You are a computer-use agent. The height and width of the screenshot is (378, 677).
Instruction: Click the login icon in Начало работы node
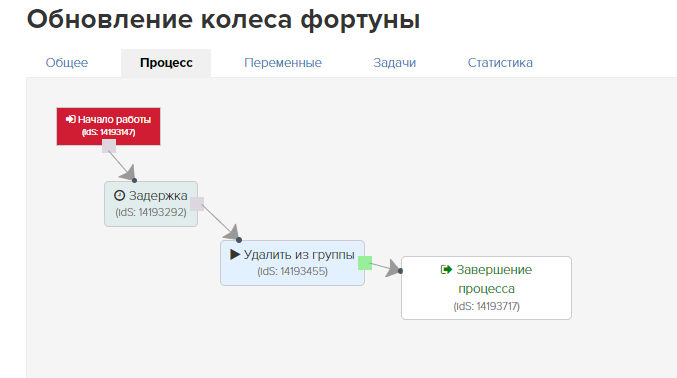point(70,119)
